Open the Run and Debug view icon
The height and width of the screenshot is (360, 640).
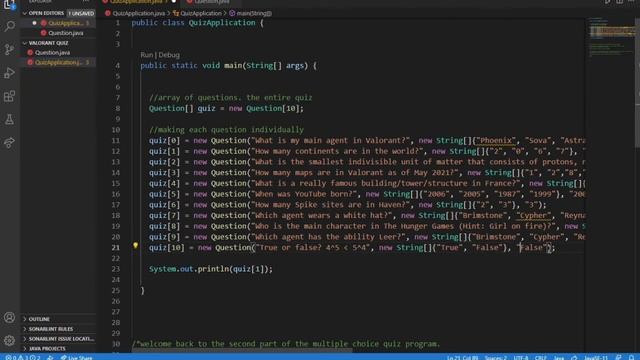click(x=9, y=73)
